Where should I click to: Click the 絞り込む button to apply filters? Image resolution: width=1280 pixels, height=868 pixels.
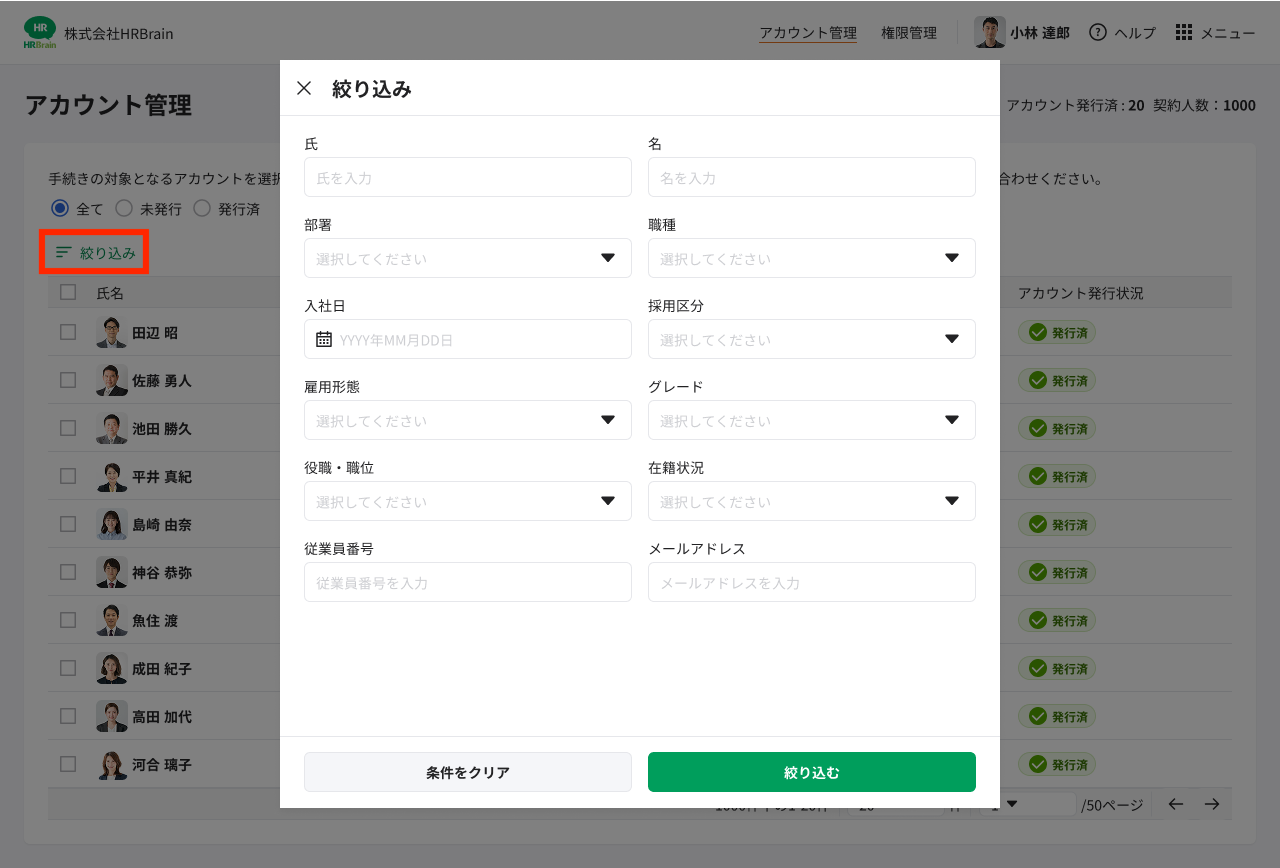[x=811, y=771]
